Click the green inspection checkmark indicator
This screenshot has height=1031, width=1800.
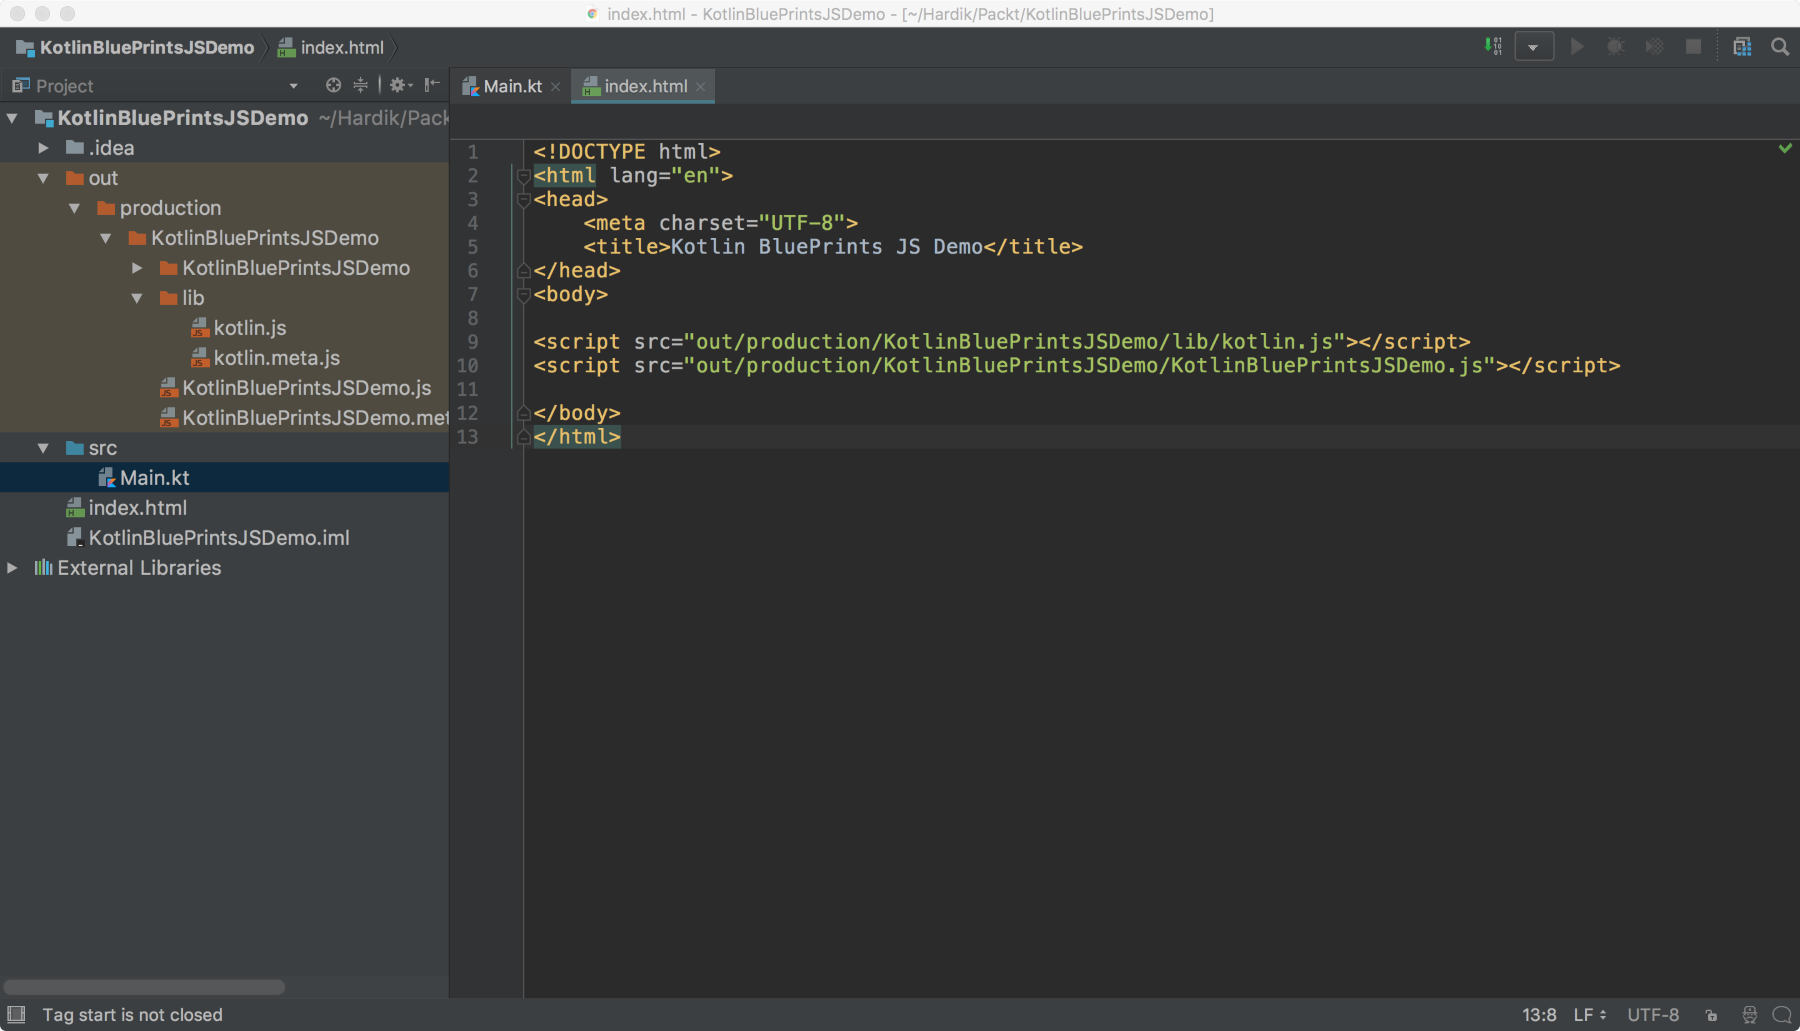click(1785, 148)
